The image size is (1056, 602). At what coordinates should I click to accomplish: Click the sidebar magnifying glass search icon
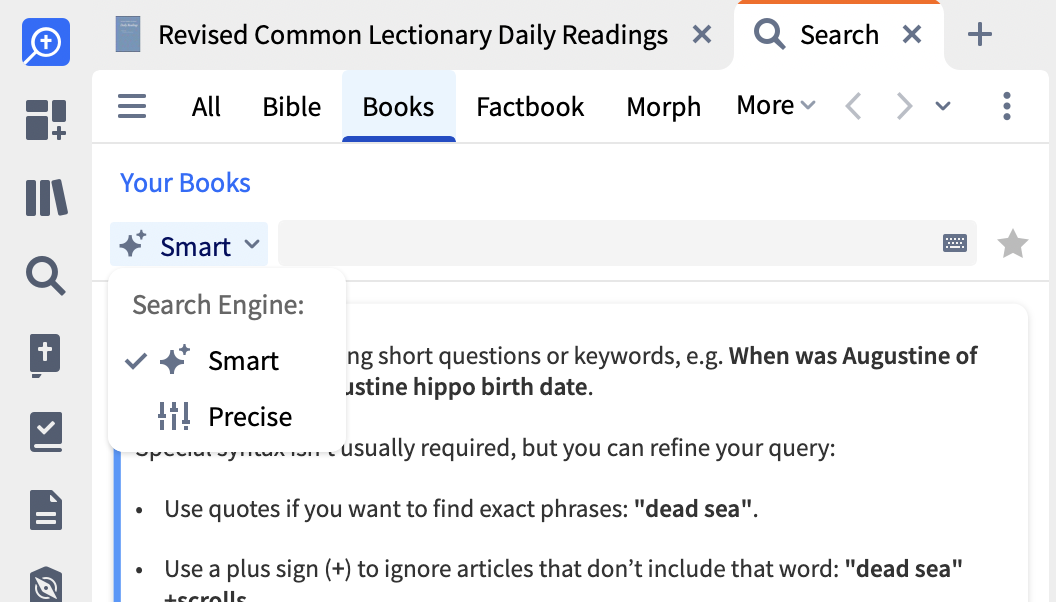(x=46, y=275)
